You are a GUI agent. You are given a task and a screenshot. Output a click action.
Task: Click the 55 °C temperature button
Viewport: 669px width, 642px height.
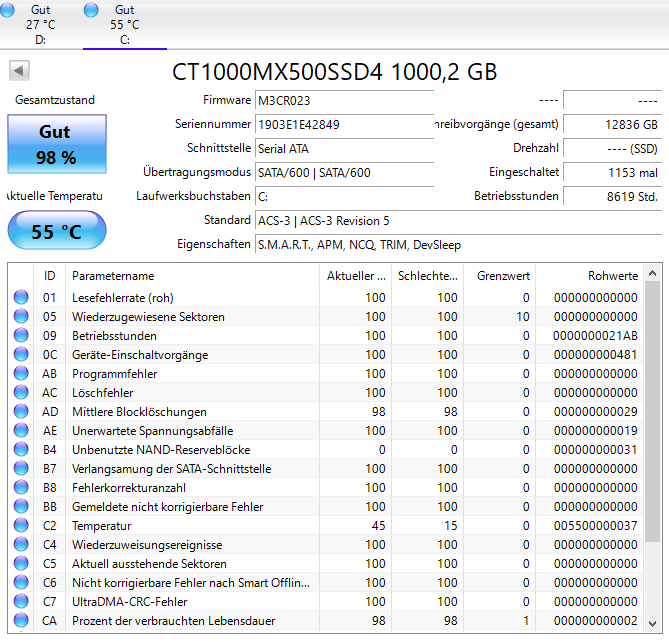point(57,230)
